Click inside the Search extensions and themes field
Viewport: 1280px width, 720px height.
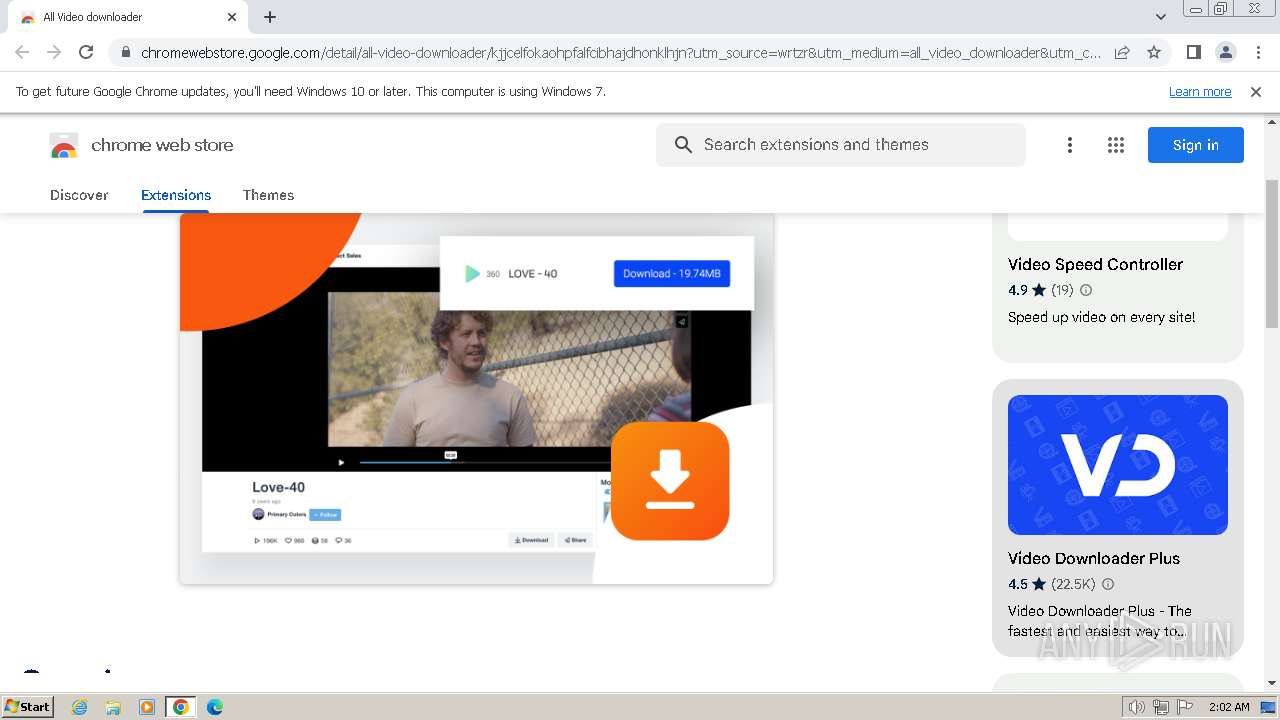click(x=841, y=145)
